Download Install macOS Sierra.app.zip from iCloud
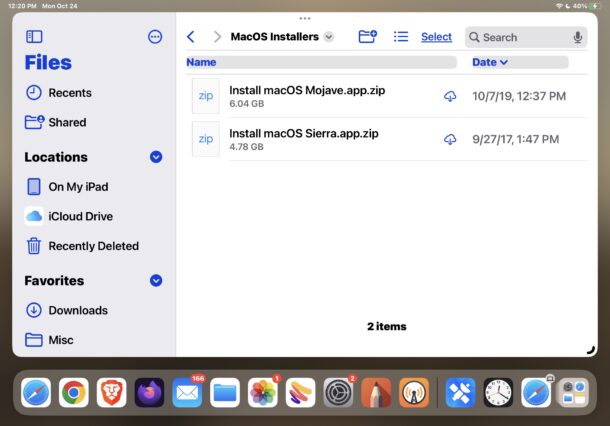 tap(450, 139)
